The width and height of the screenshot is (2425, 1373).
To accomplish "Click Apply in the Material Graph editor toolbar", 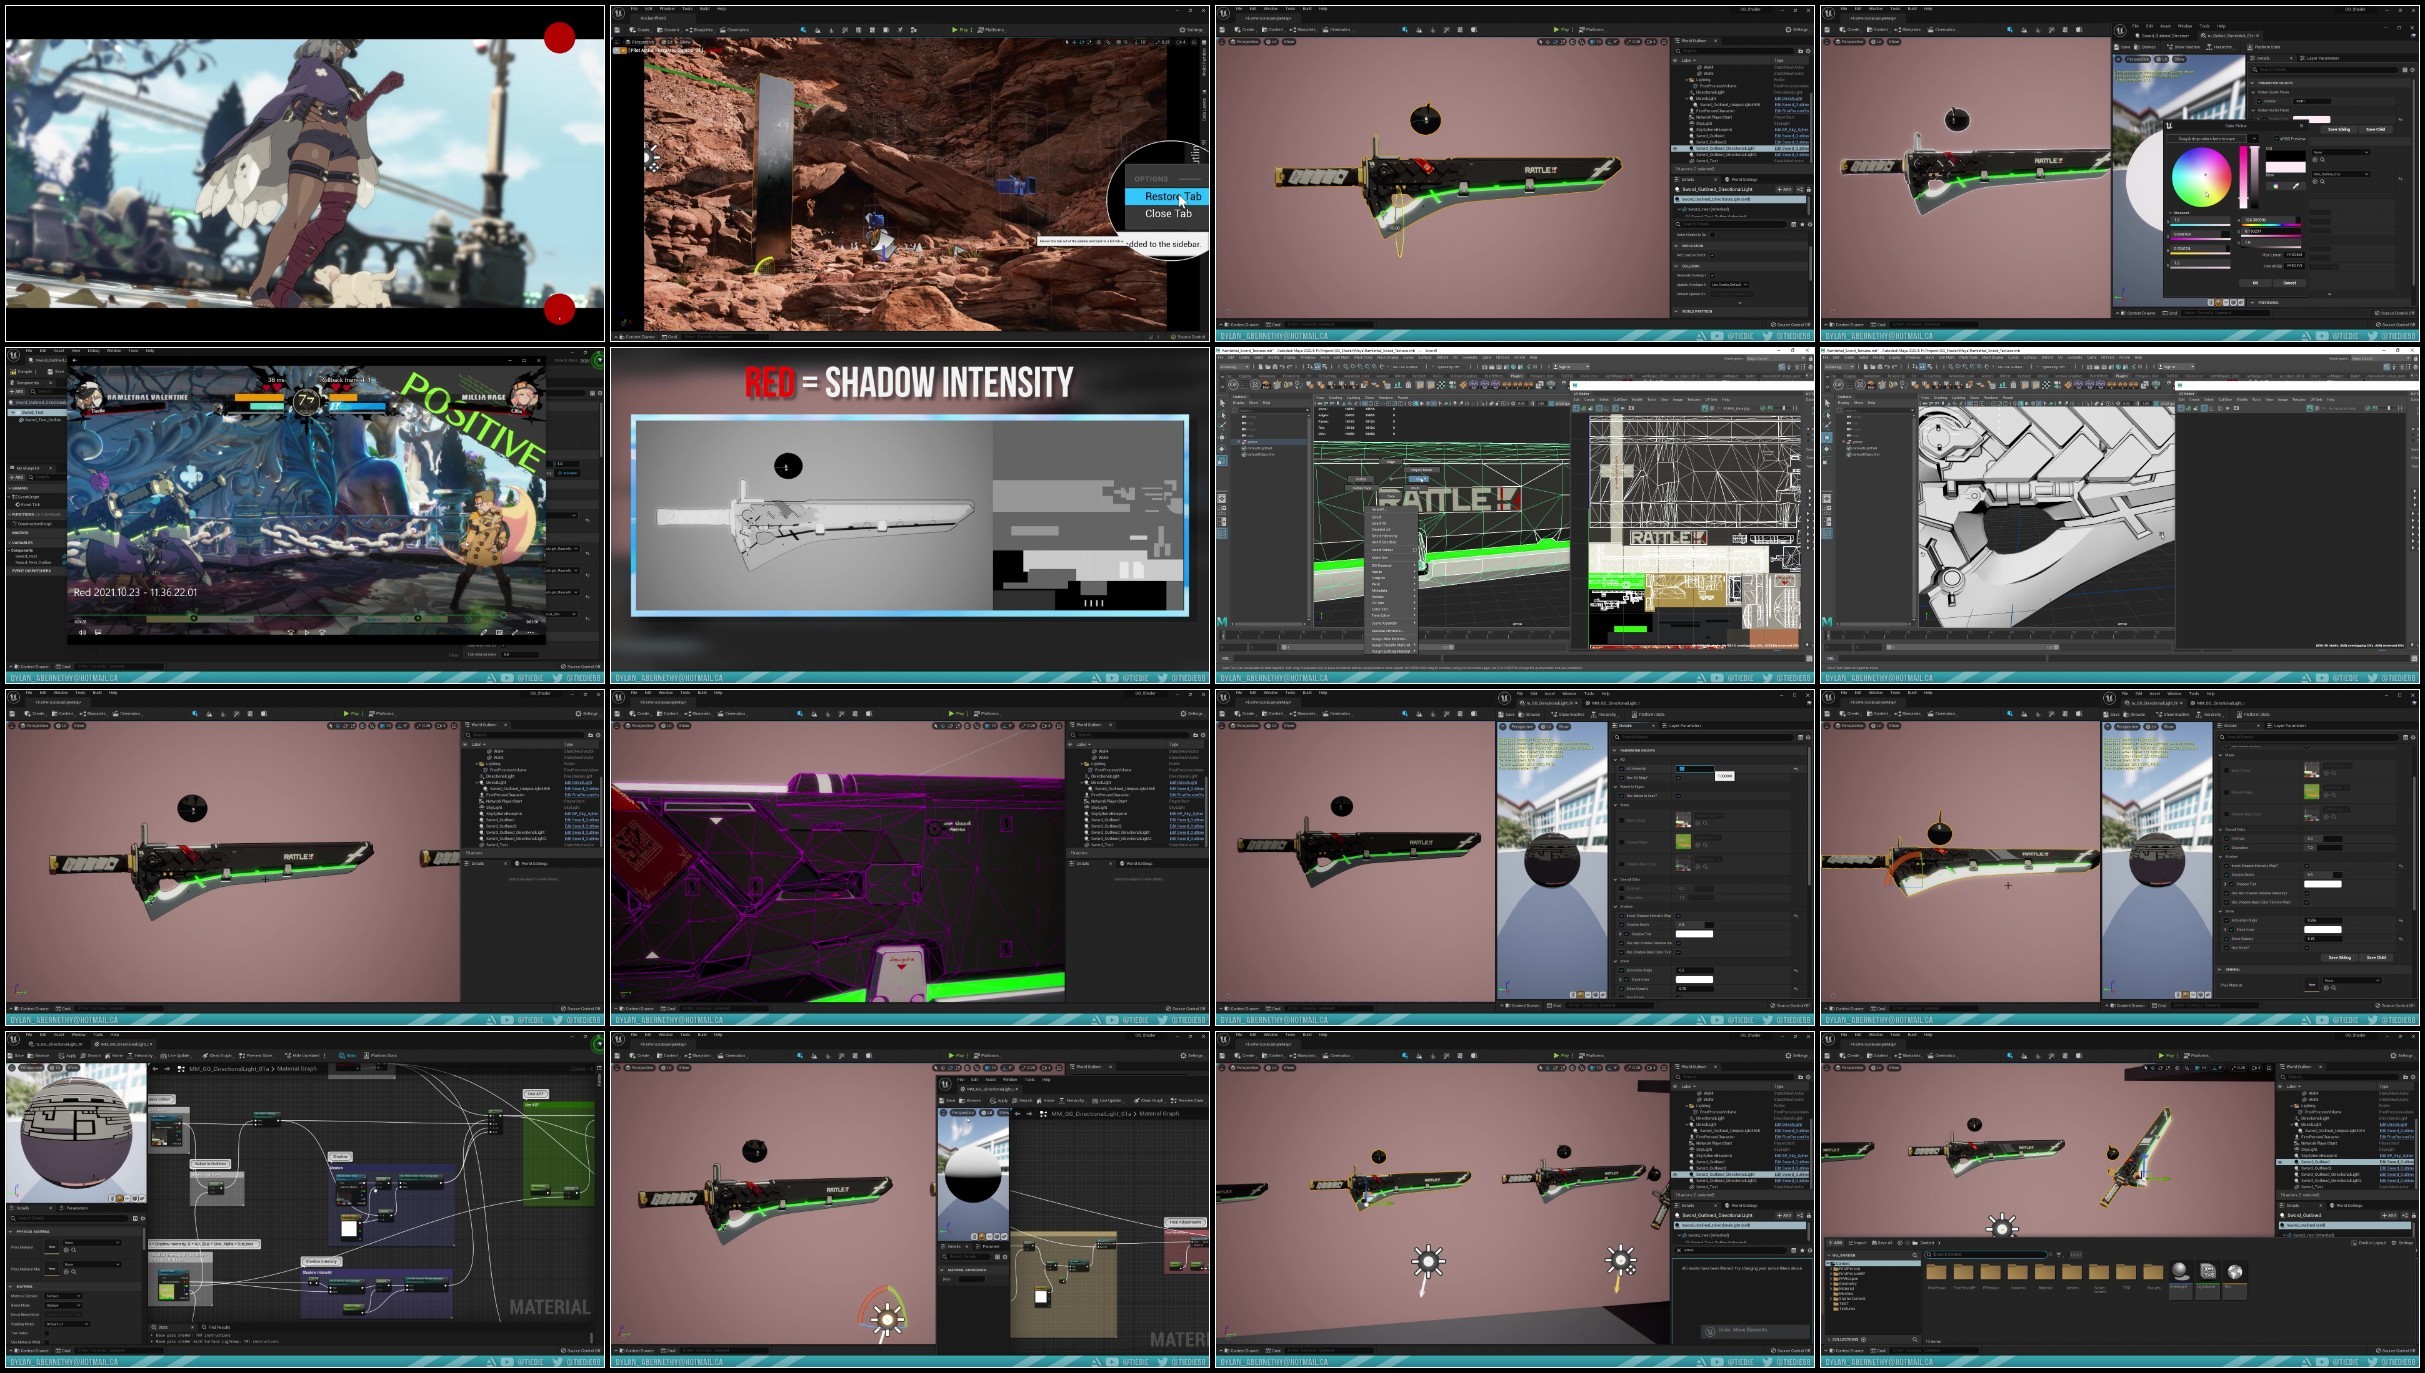I will [67, 1055].
